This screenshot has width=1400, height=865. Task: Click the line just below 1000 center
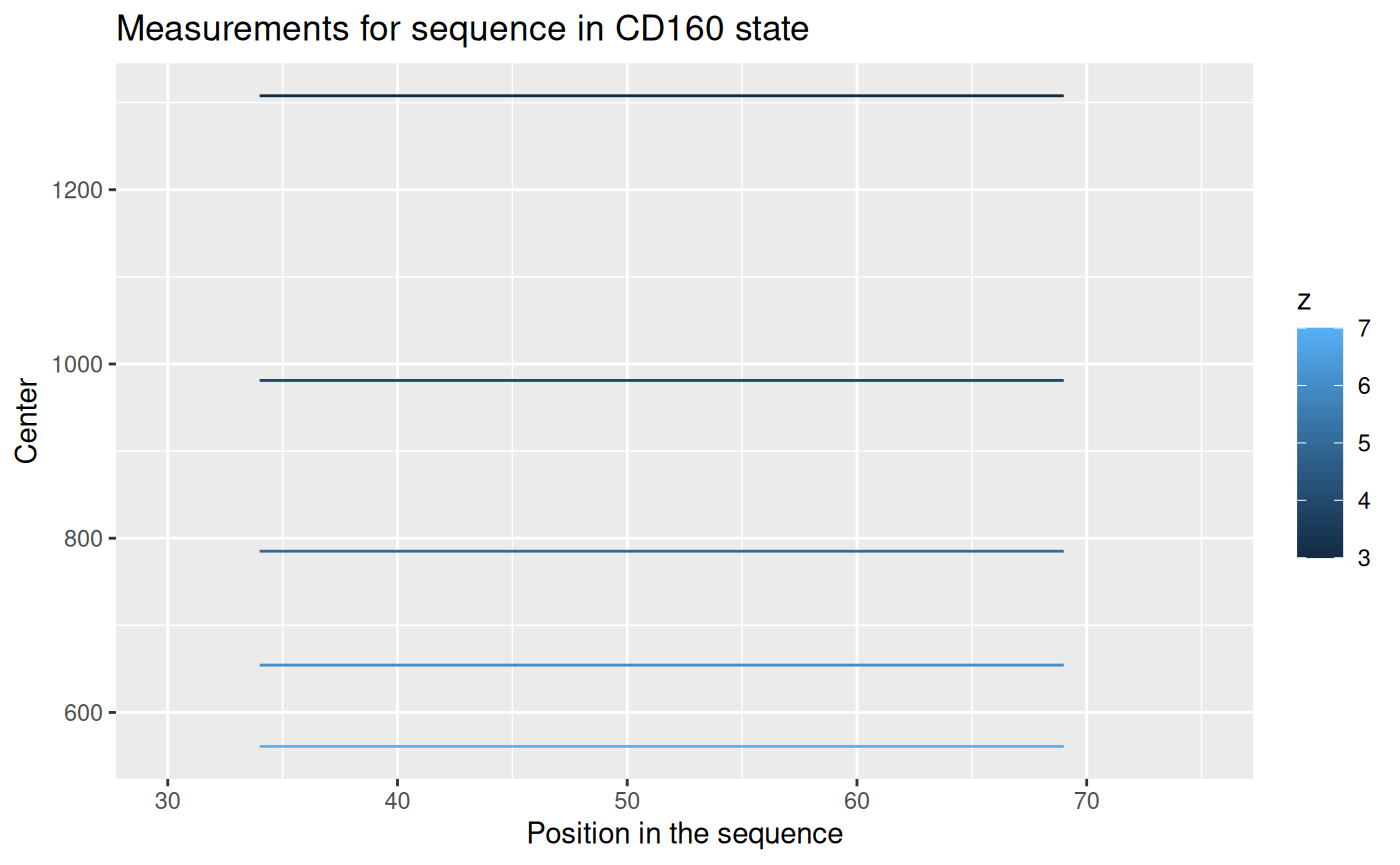(x=661, y=381)
